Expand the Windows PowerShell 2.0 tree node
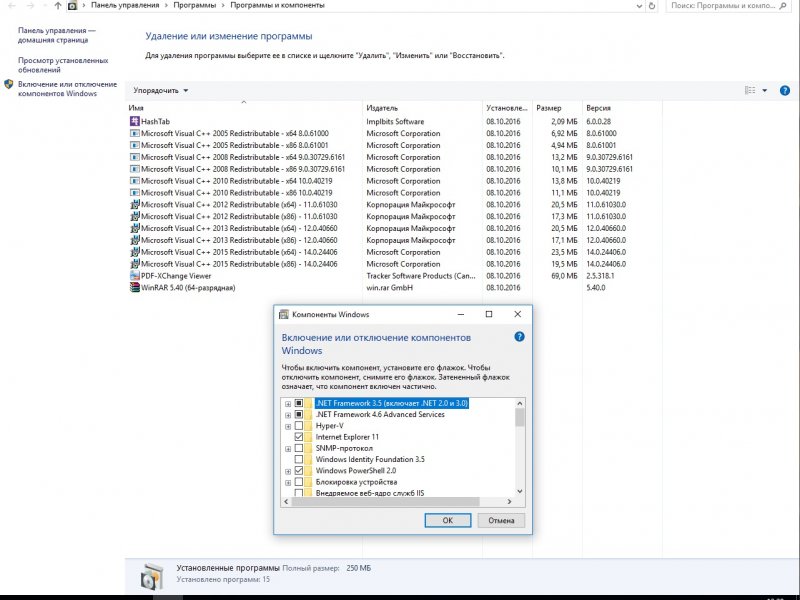800x600 pixels. [288, 471]
